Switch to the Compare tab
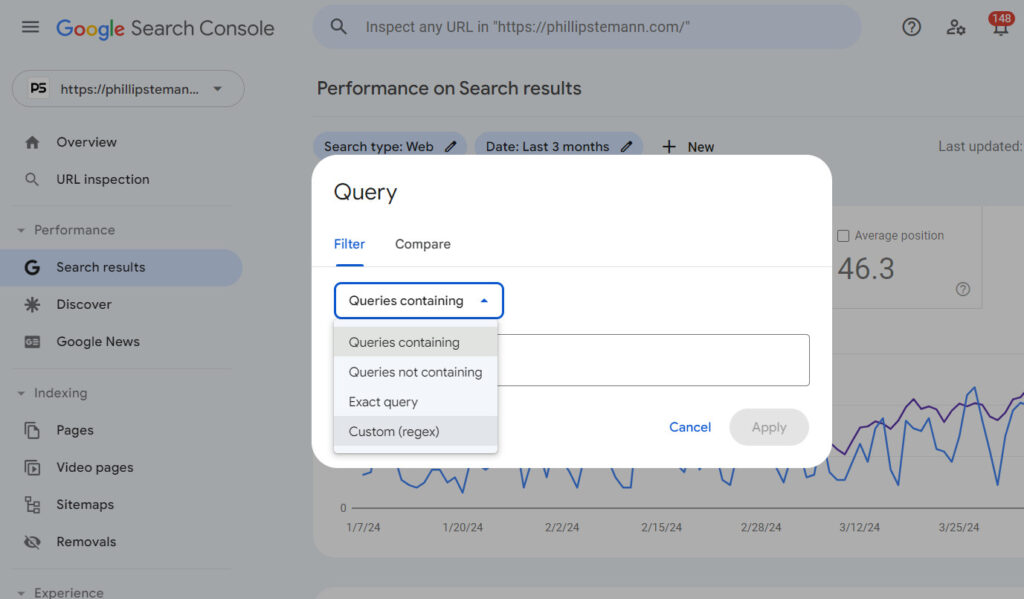The image size is (1024, 599). [422, 243]
